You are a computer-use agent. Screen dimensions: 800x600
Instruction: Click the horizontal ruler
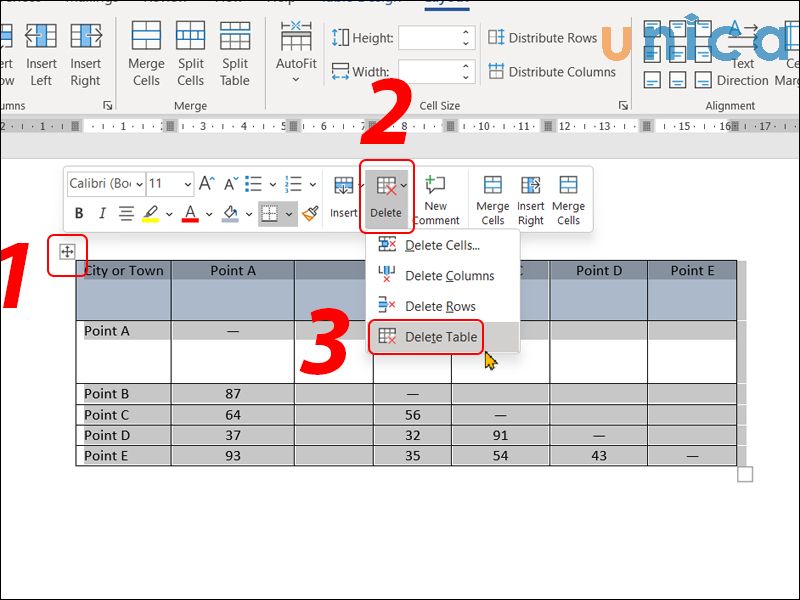(400, 126)
